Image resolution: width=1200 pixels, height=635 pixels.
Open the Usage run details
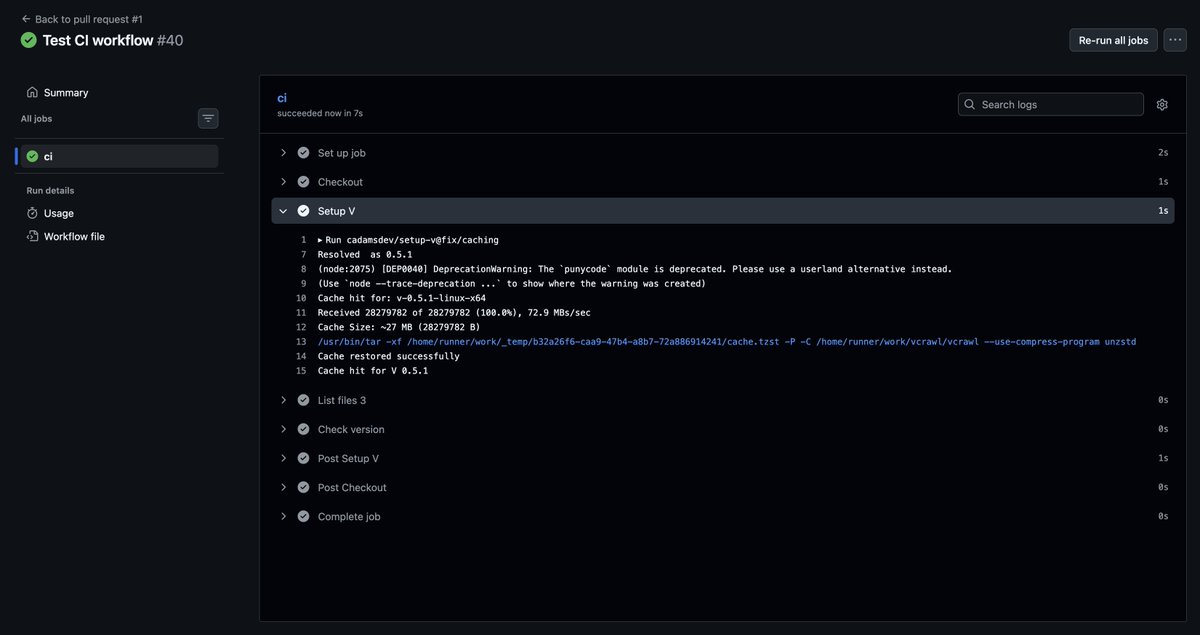tap(59, 213)
